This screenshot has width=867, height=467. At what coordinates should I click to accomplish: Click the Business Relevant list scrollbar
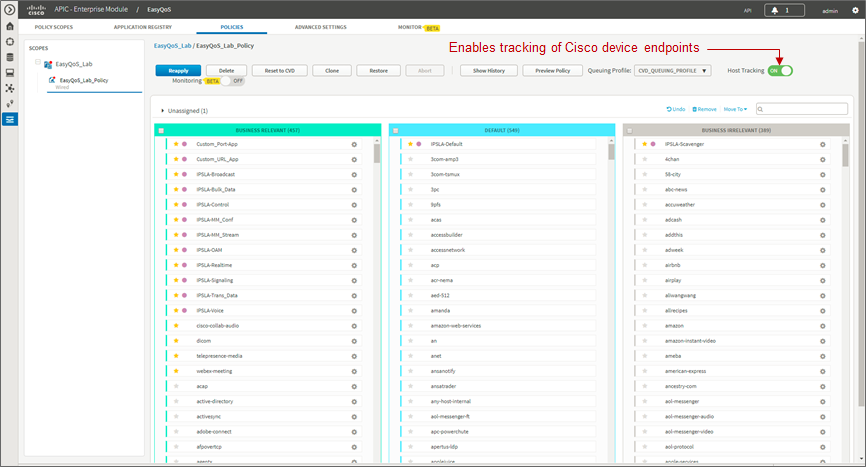[377, 153]
